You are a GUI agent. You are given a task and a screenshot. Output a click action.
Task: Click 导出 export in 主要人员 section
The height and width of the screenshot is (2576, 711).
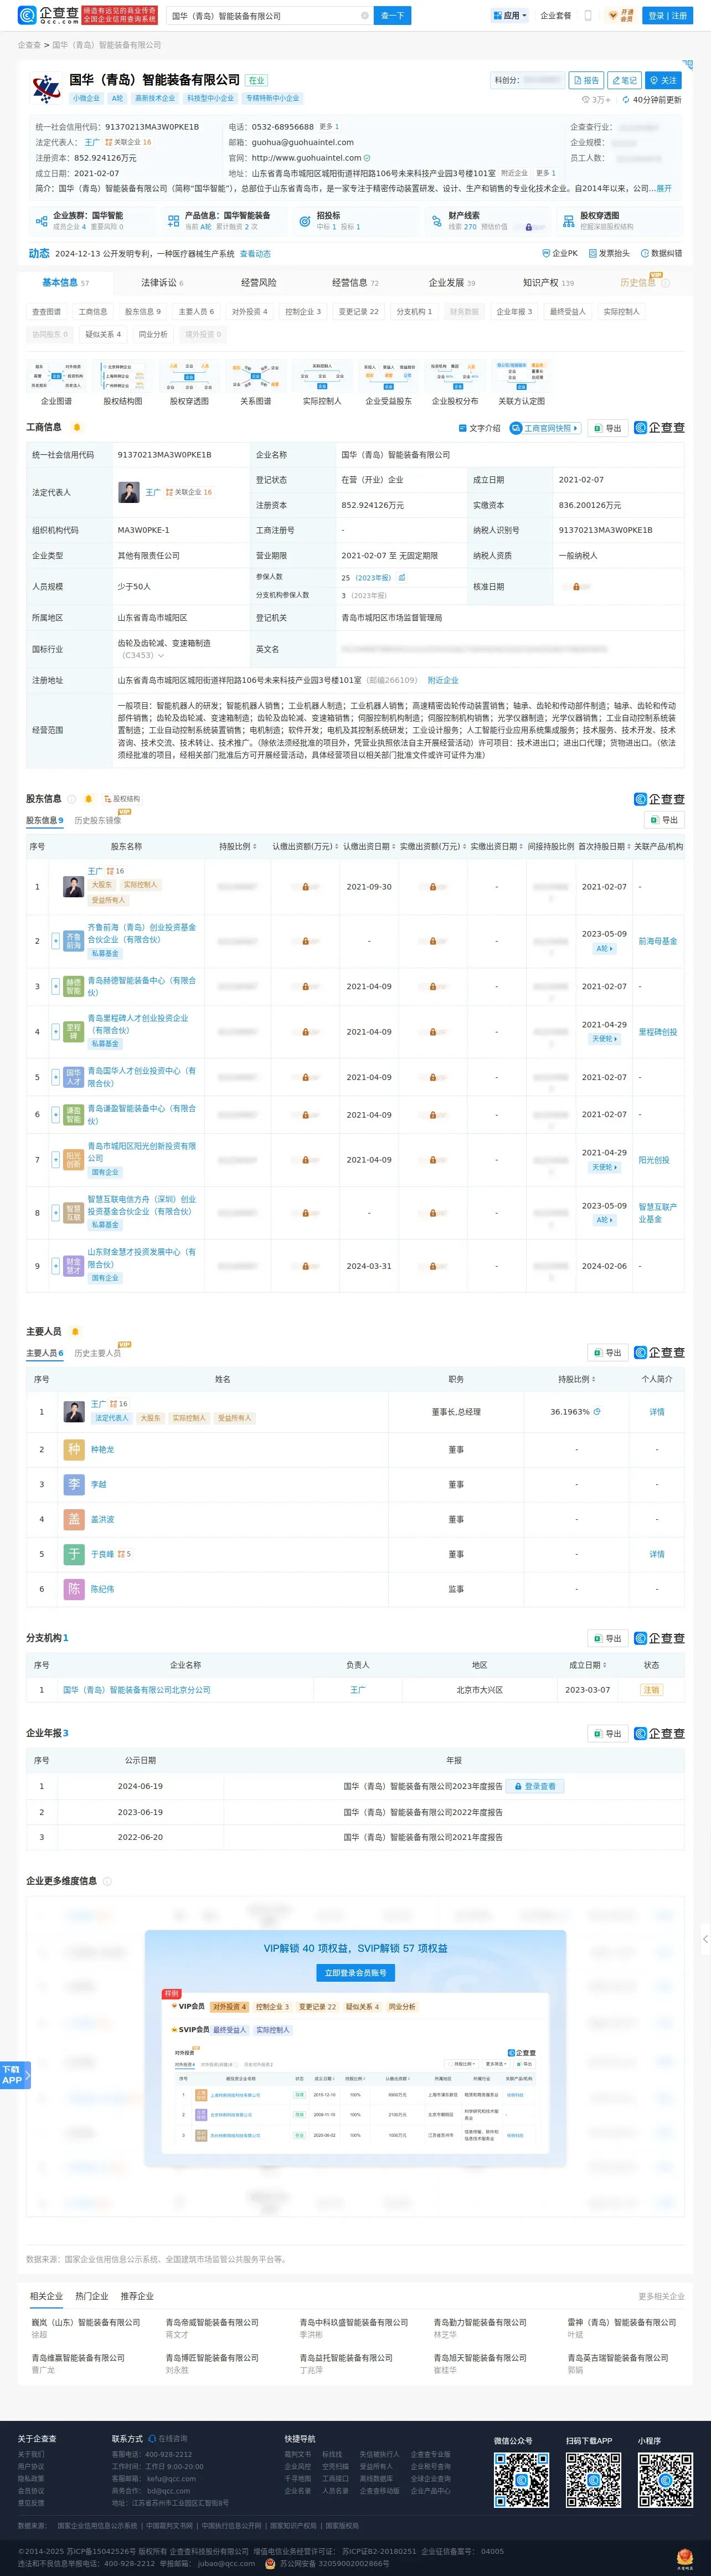pos(607,1353)
